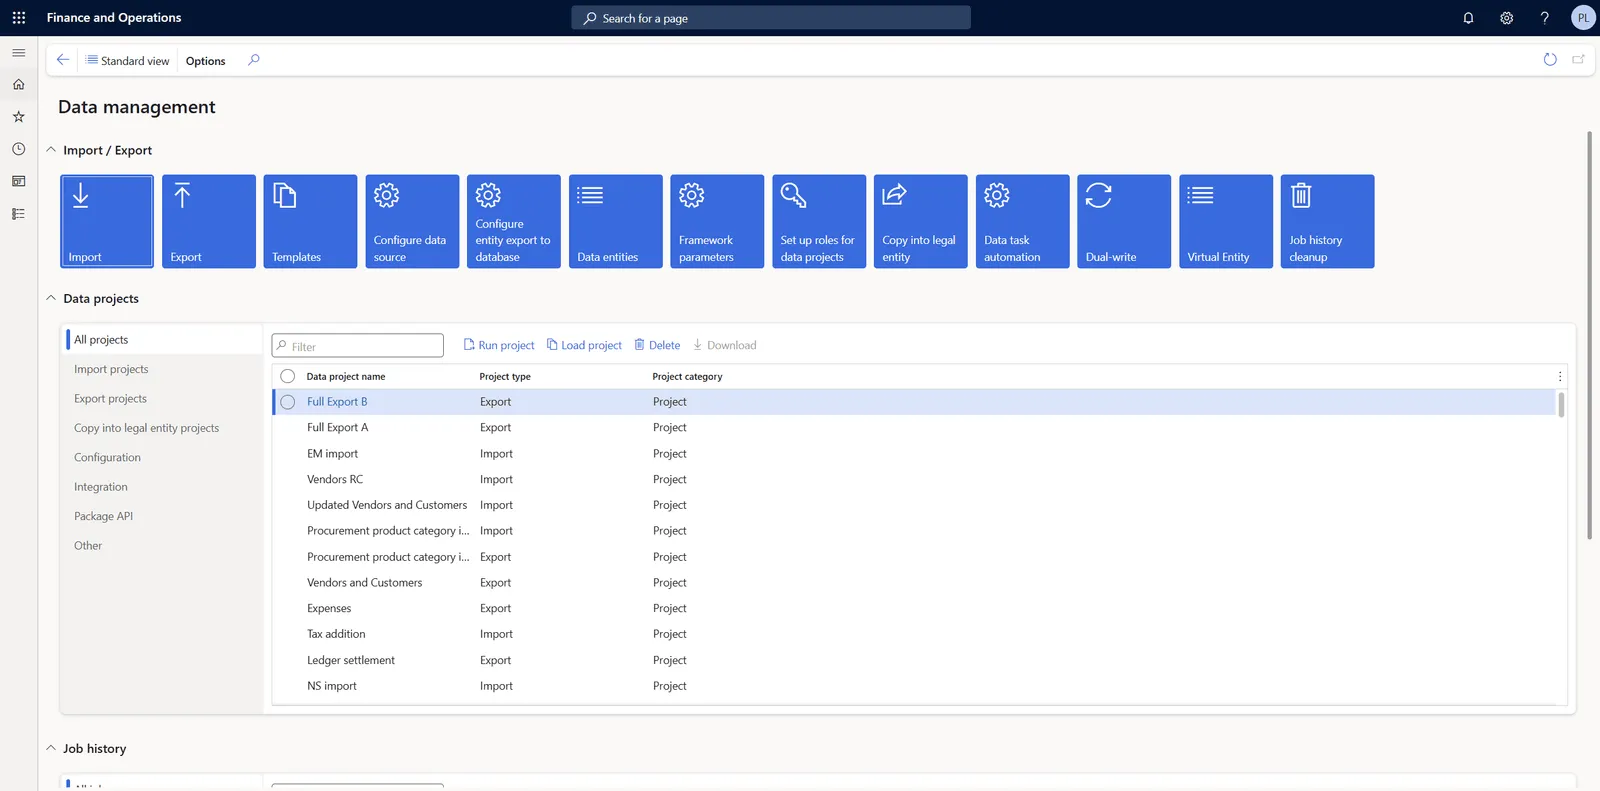Open Configure entity export to database tile
Screen dimensions: 1600x791
pos(514,221)
